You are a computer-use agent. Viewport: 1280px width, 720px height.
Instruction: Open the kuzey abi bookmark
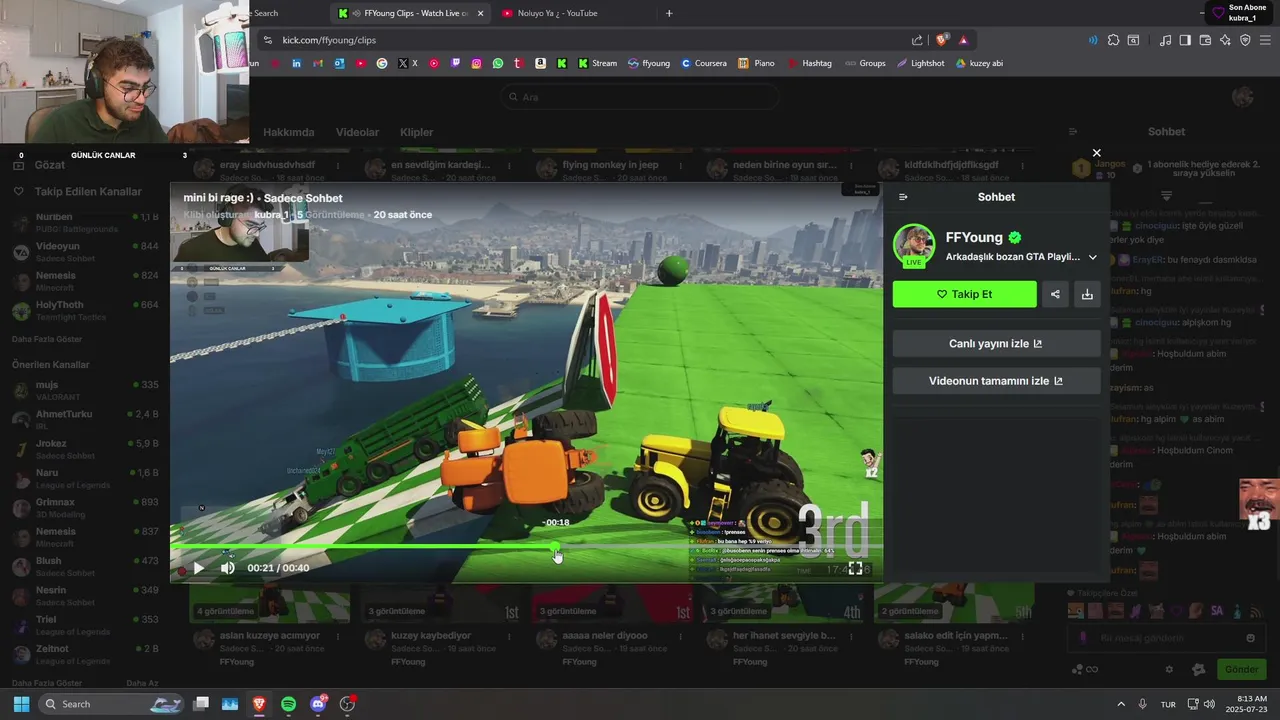click(979, 63)
